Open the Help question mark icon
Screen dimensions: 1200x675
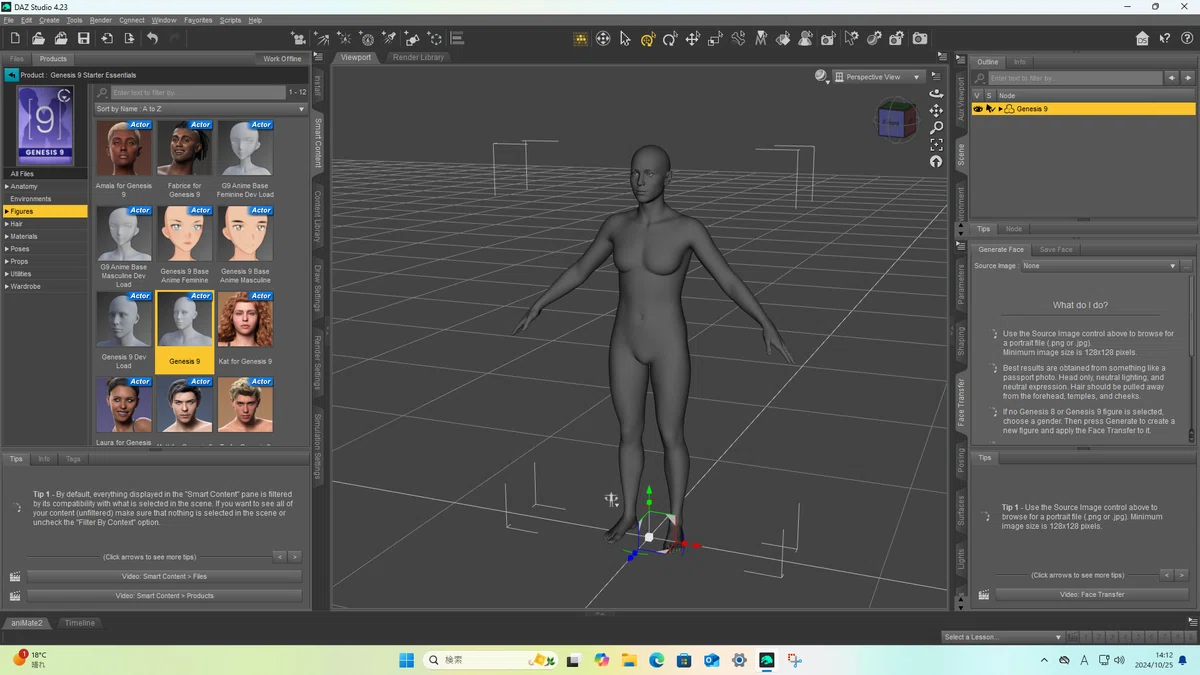coord(1187,39)
